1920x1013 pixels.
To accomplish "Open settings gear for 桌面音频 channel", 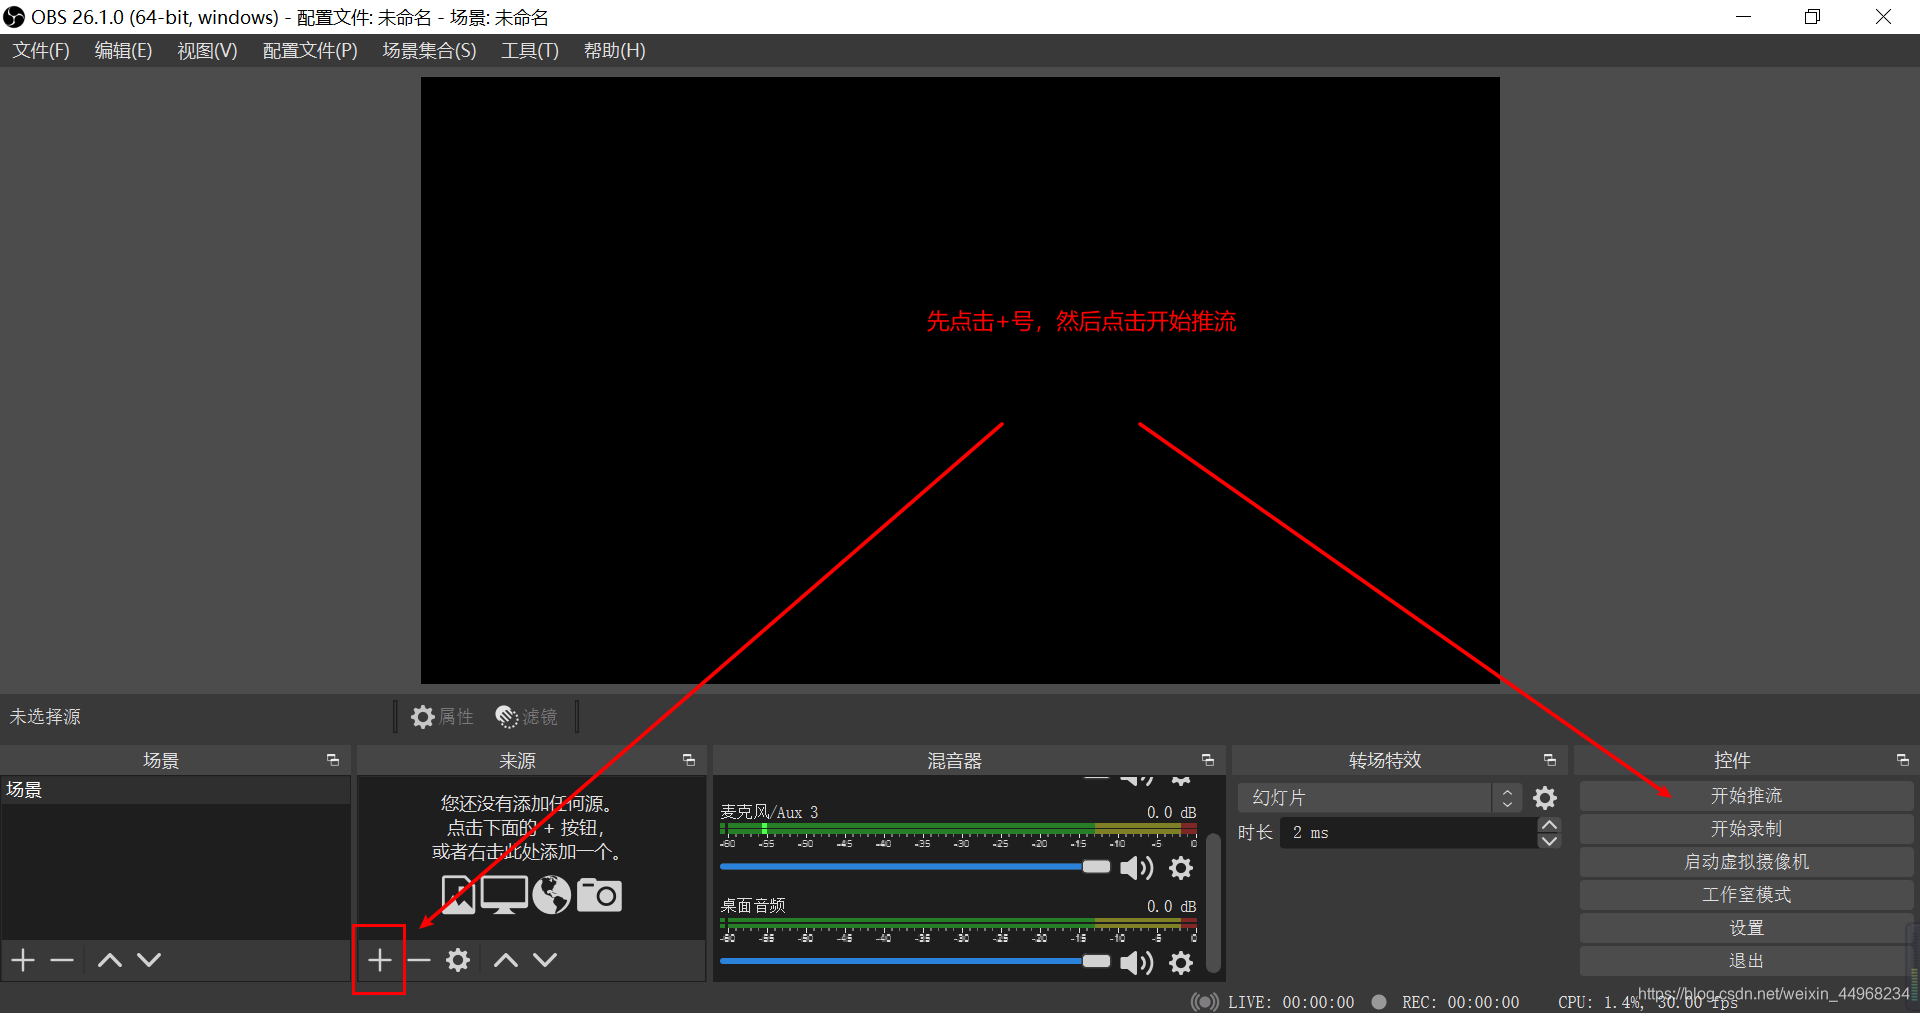I will coord(1181,962).
